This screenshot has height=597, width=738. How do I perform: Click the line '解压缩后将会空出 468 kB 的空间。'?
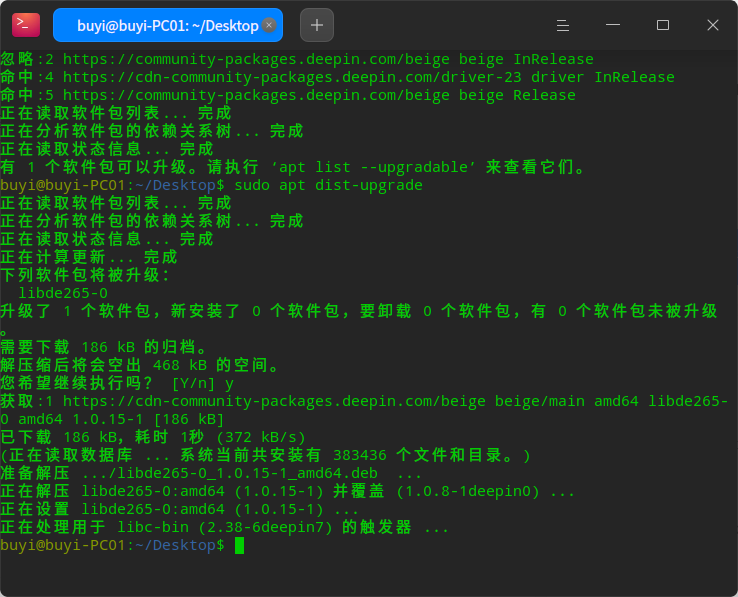pos(140,365)
